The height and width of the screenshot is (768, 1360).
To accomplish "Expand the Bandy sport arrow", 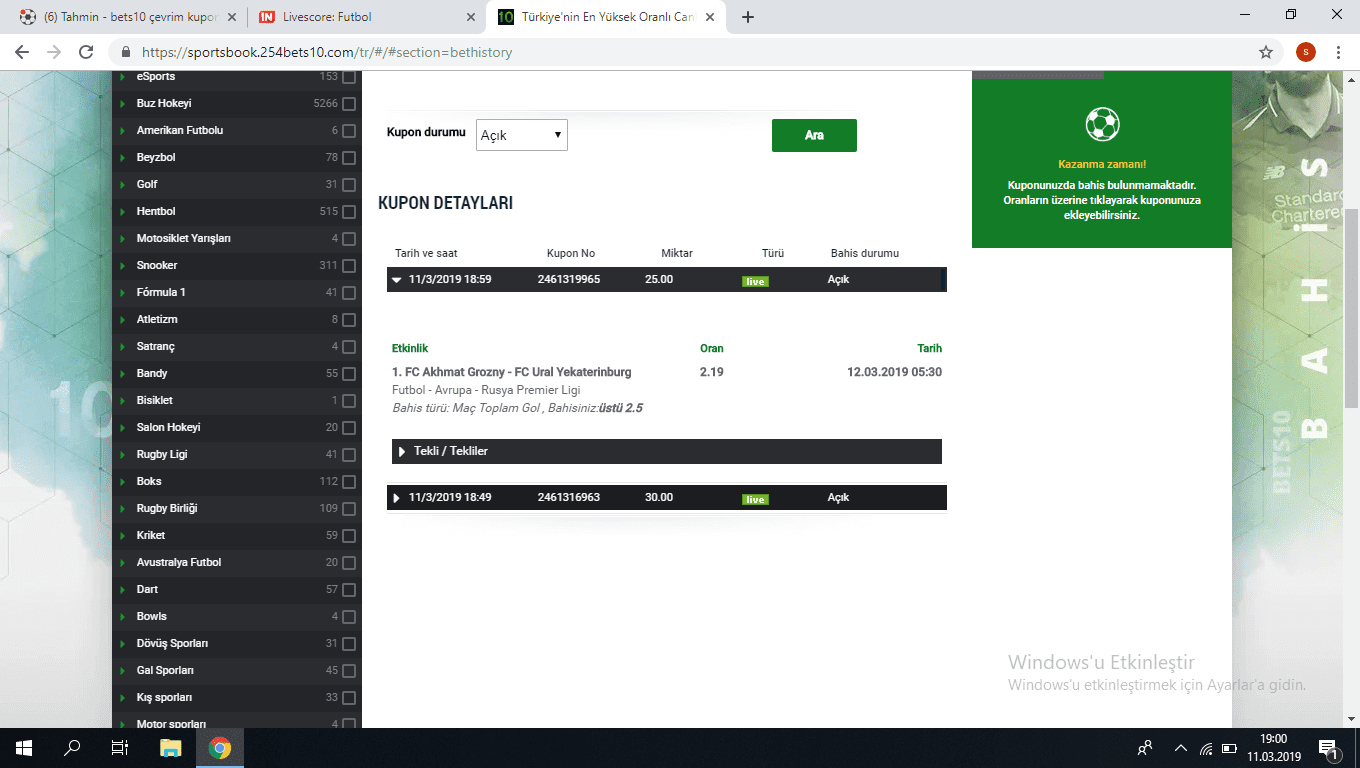I will click(x=123, y=373).
